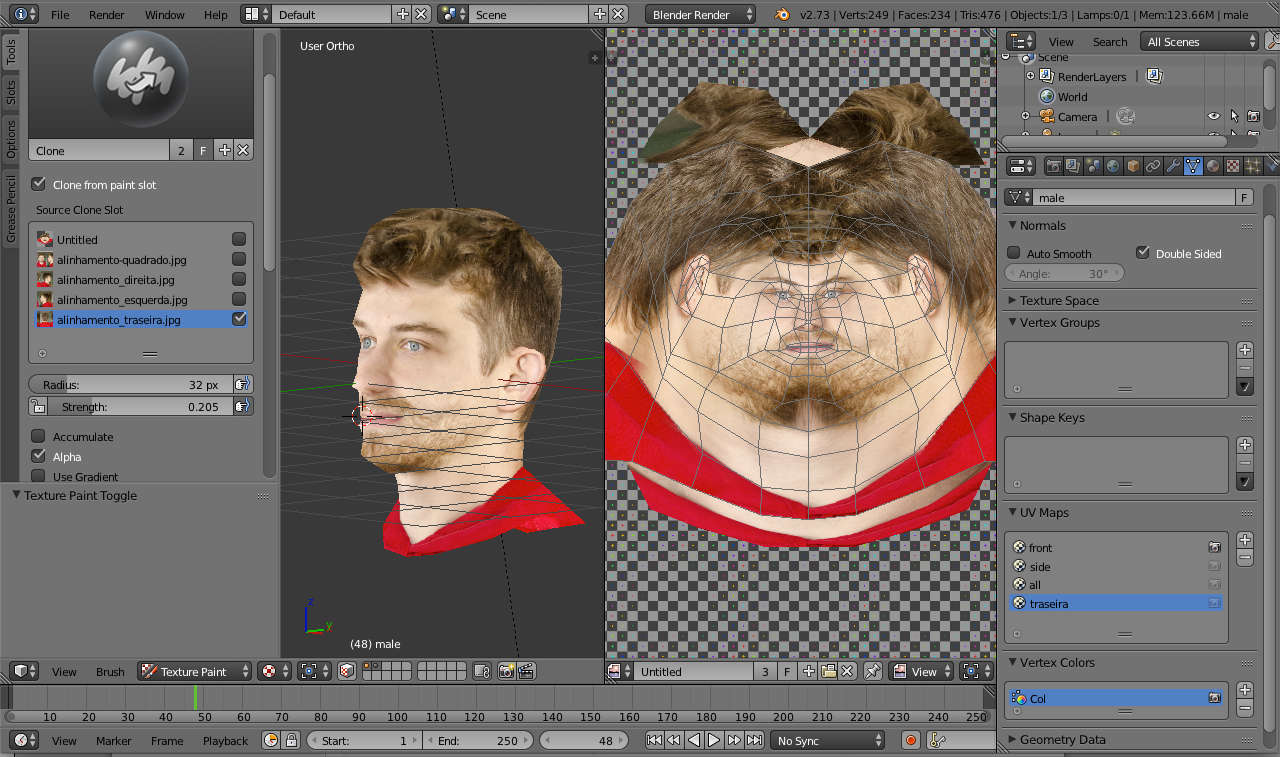The image size is (1280, 757).
Task: Open the Render properties tab (camera icon)
Action: pos(1052,166)
